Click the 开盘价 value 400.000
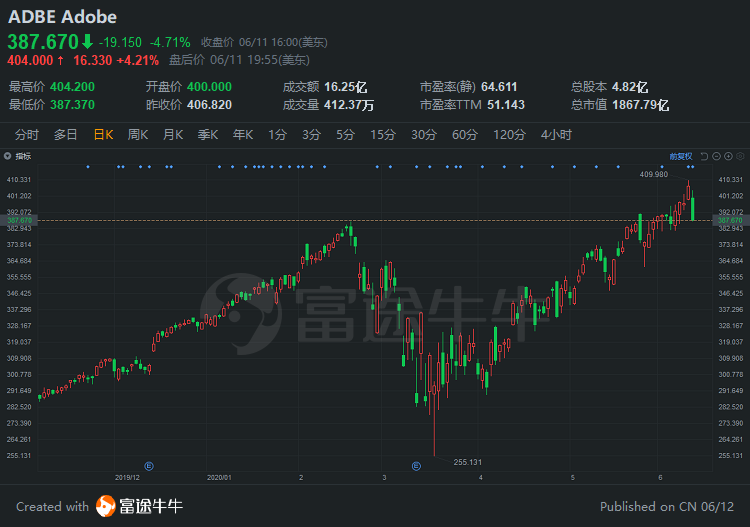The width and height of the screenshot is (750, 527). 210,87
